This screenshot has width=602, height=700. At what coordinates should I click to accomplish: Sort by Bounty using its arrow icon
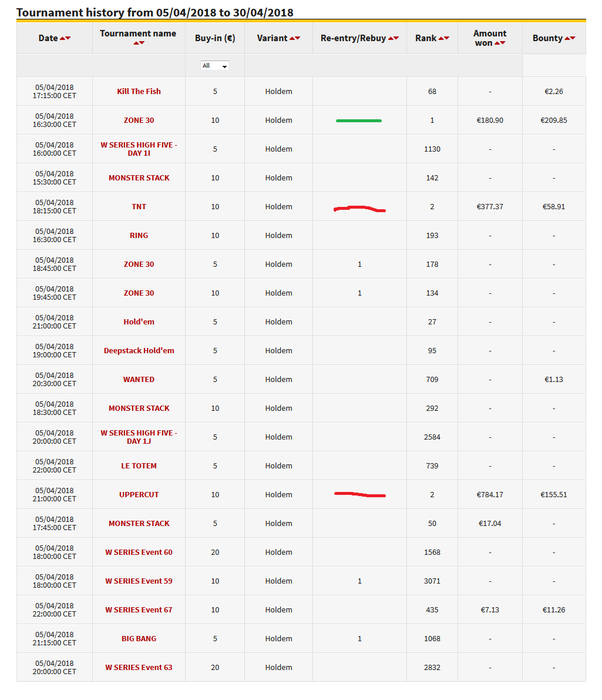point(570,38)
